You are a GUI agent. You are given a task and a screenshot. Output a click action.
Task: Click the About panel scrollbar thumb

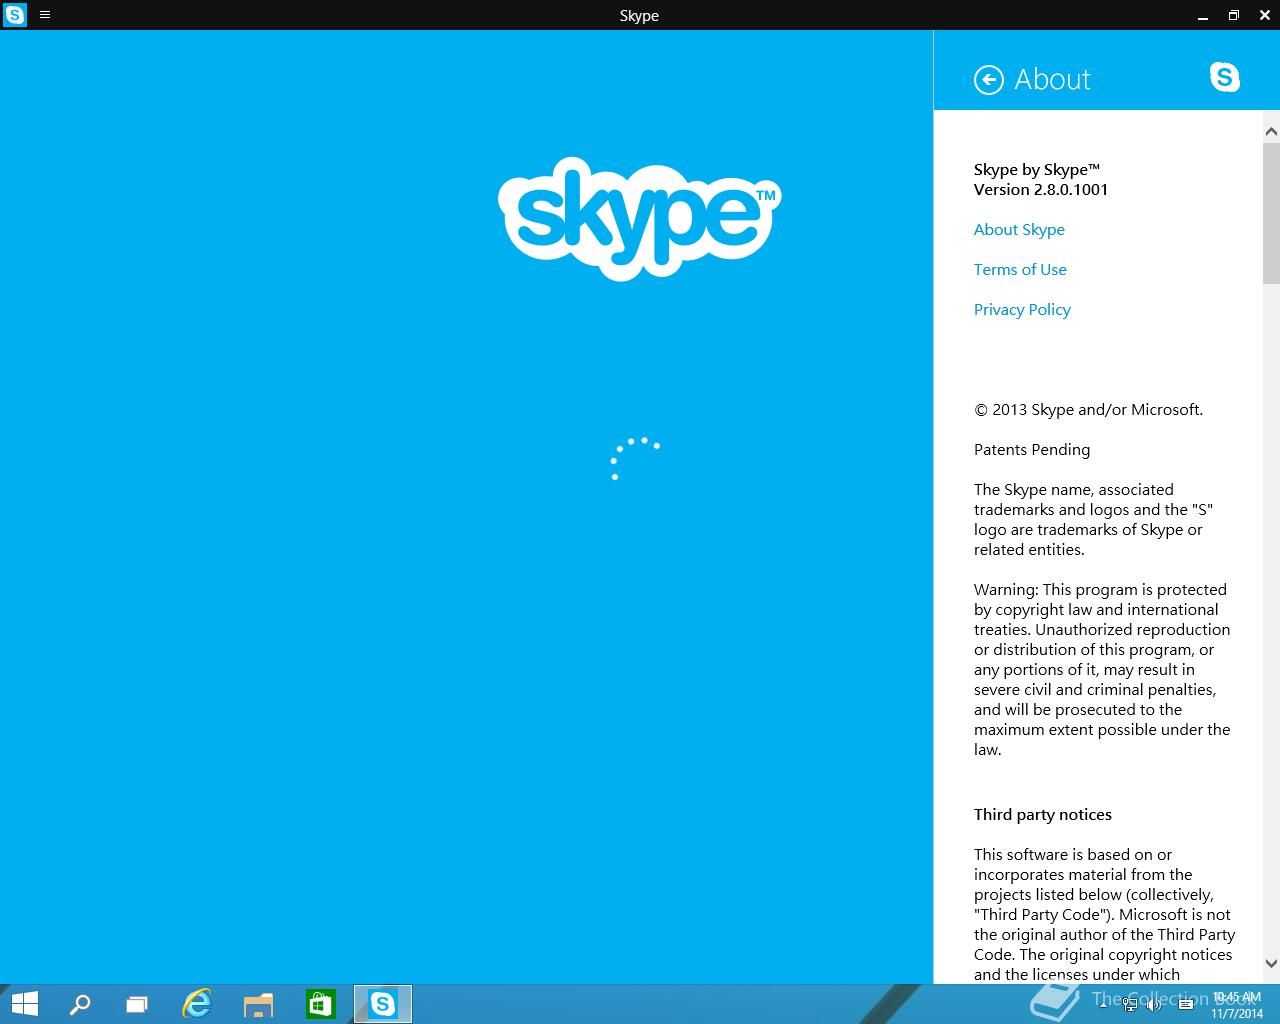point(1271,214)
